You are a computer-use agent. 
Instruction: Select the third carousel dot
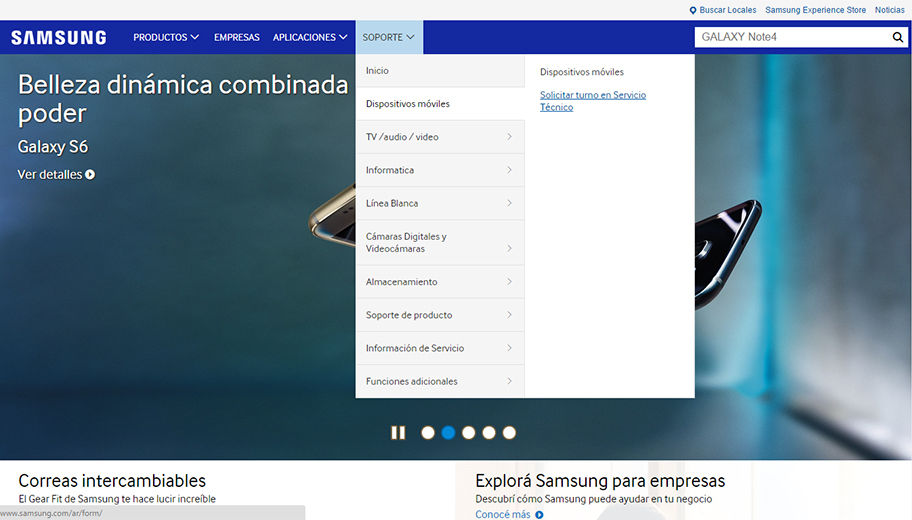pos(469,433)
